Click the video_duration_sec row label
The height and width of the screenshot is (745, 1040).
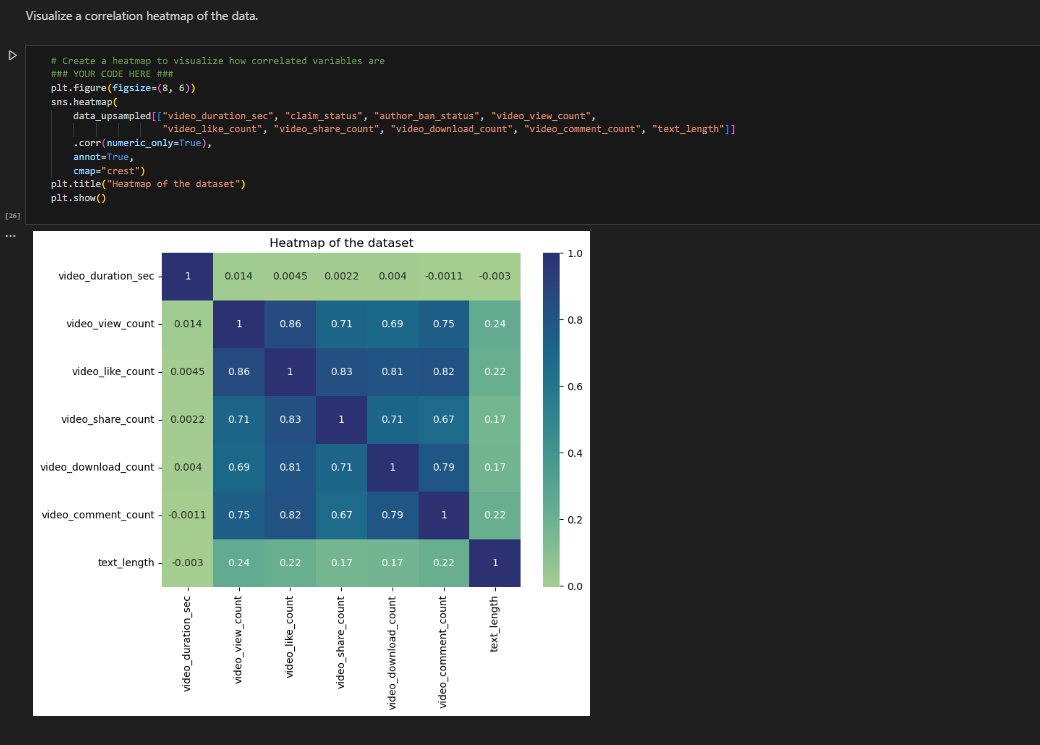click(x=108, y=276)
